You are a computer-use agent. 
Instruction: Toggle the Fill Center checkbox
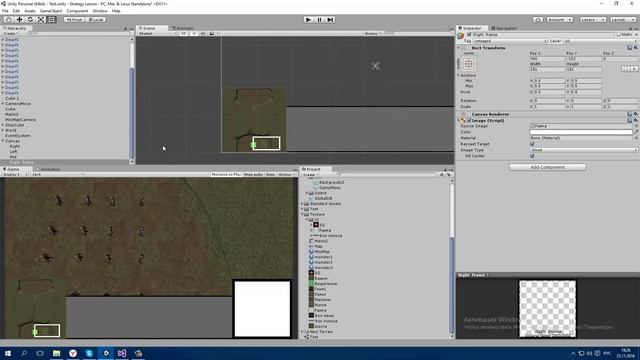click(x=532, y=156)
